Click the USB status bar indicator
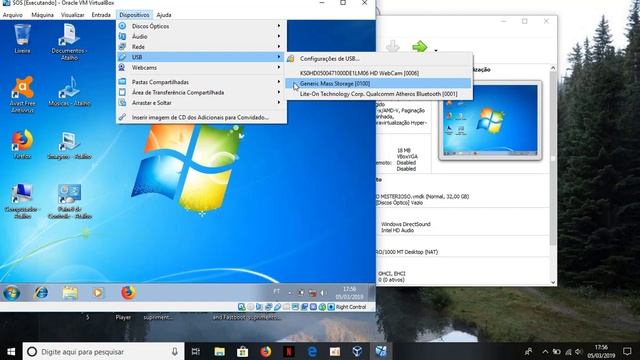The width and height of the screenshot is (640, 360). [278, 307]
